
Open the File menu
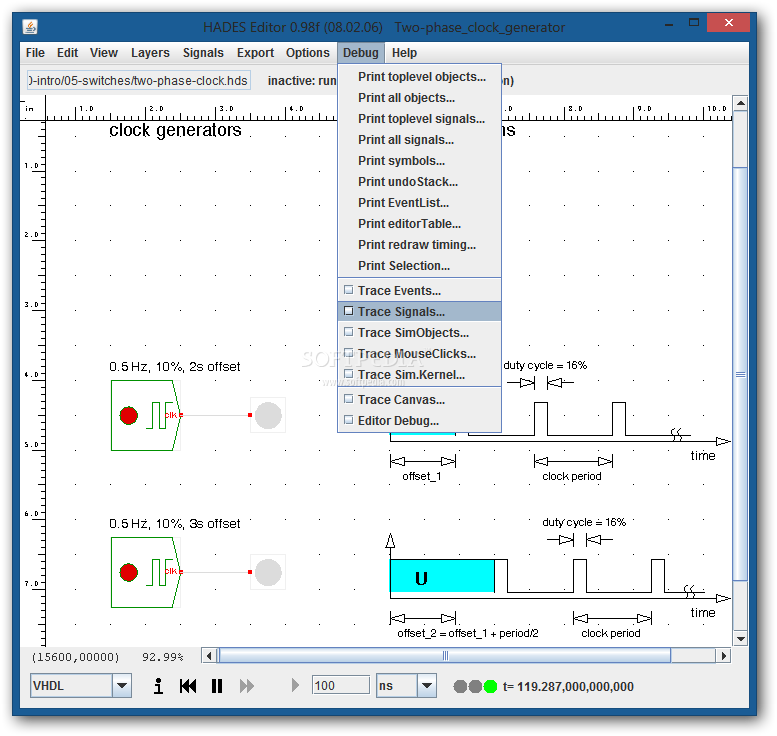click(x=35, y=53)
